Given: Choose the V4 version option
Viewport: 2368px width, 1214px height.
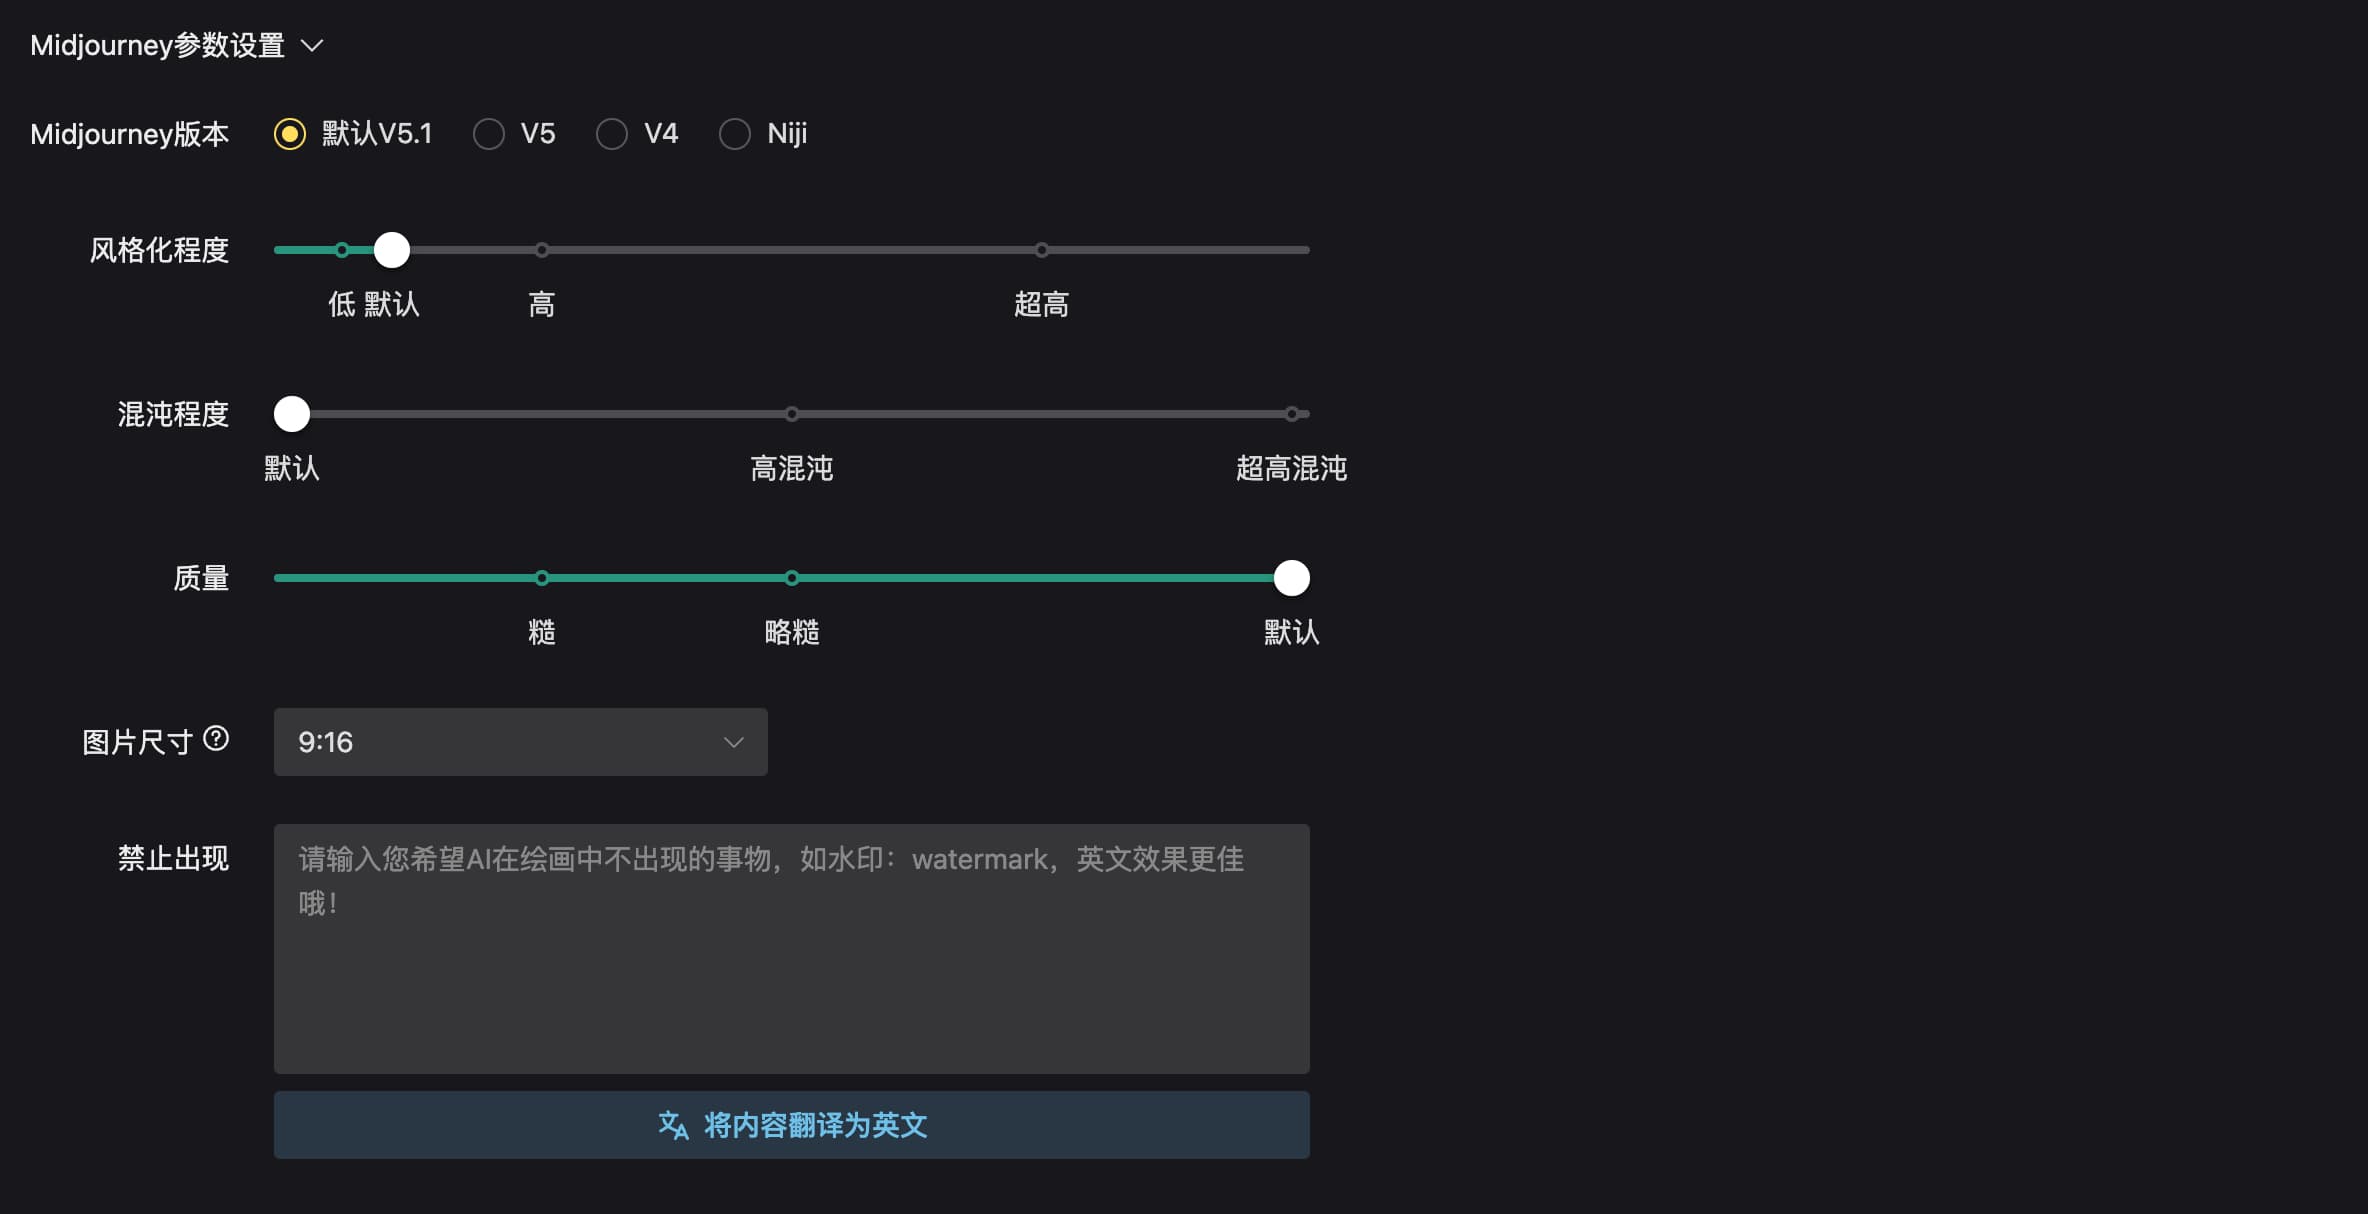Looking at the screenshot, I should point(612,134).
